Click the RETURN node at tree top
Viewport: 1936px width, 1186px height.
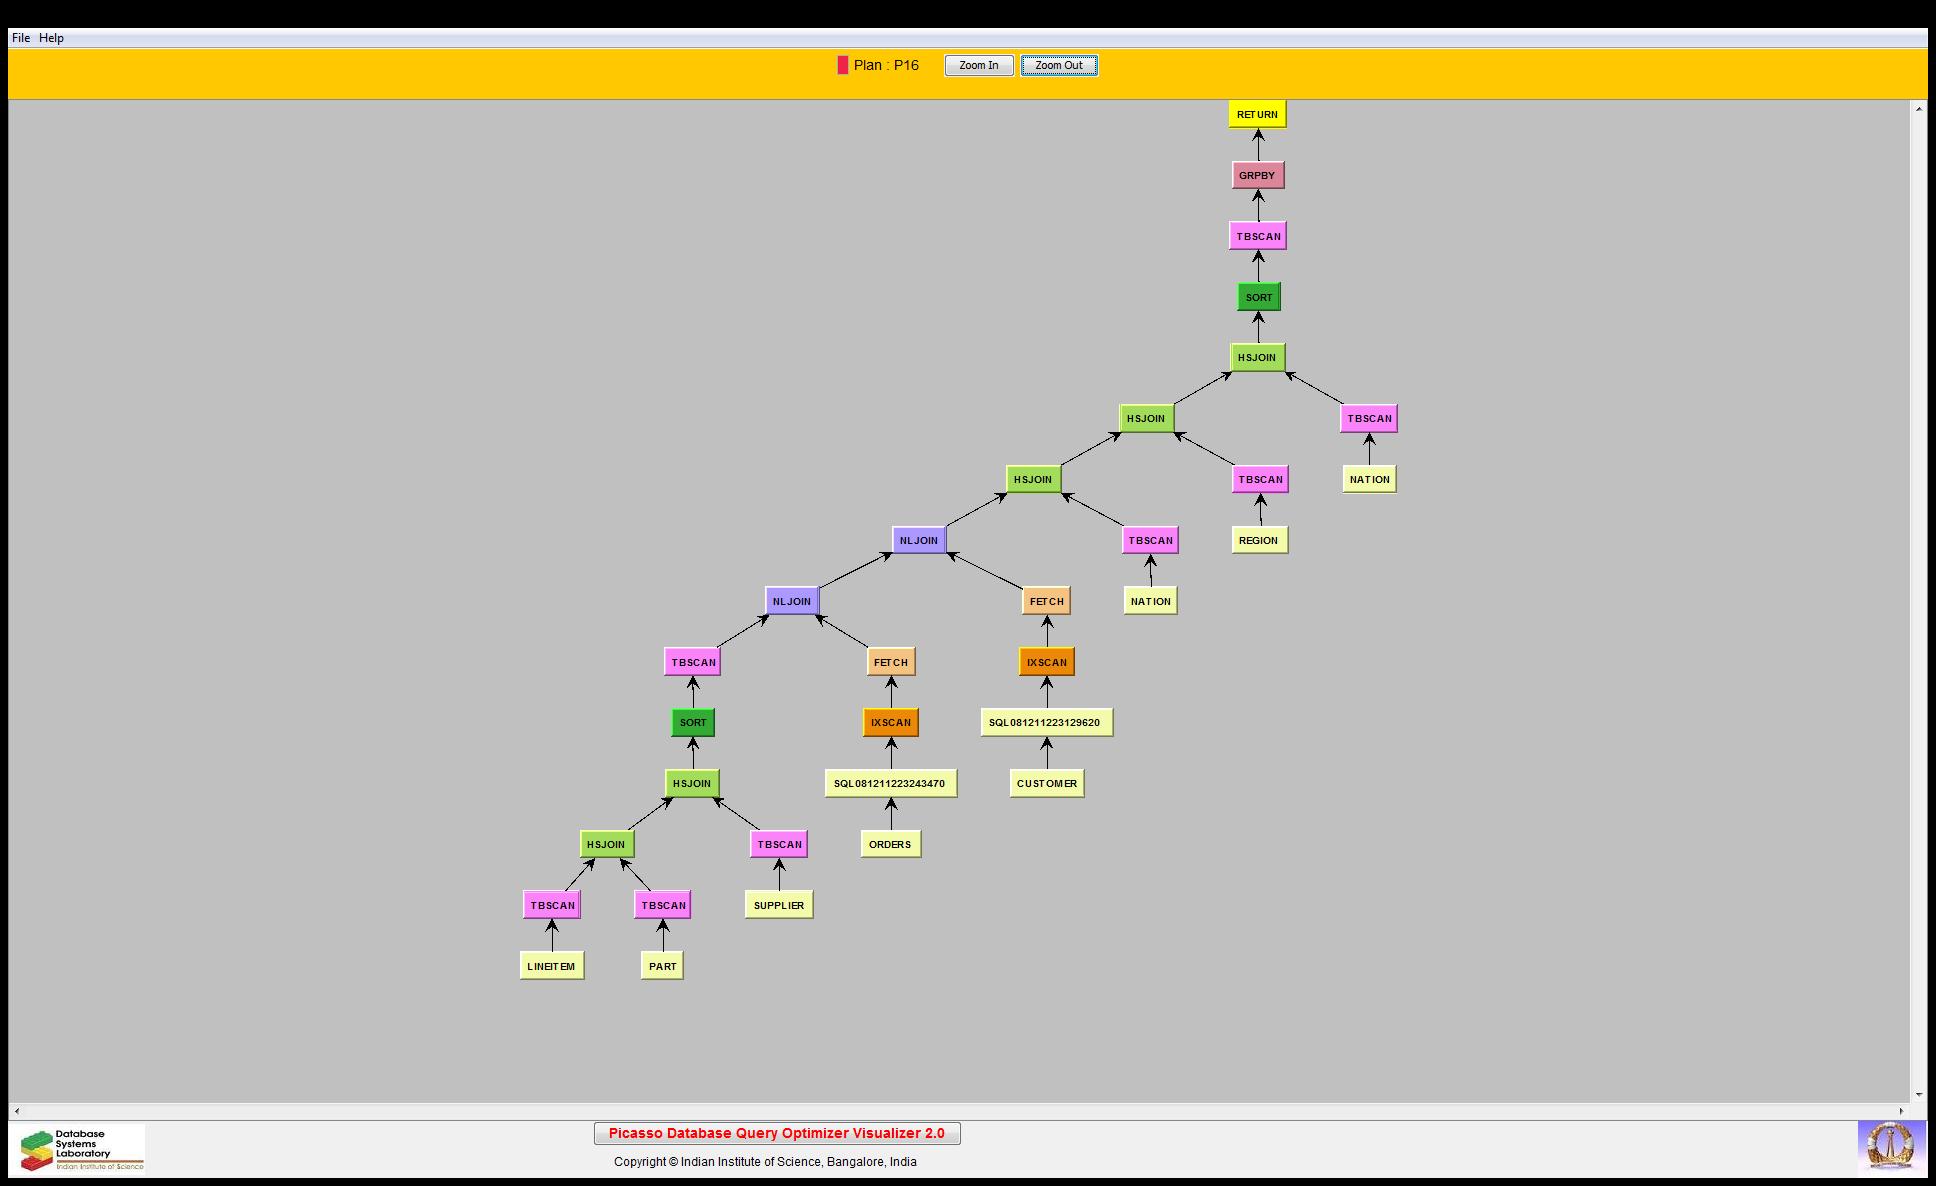tap(1256, 114)
